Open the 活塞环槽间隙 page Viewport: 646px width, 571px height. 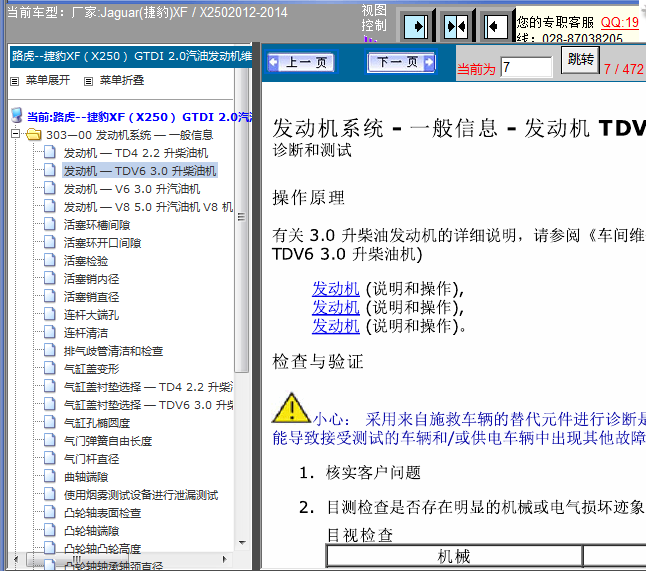tap(97, 225)
